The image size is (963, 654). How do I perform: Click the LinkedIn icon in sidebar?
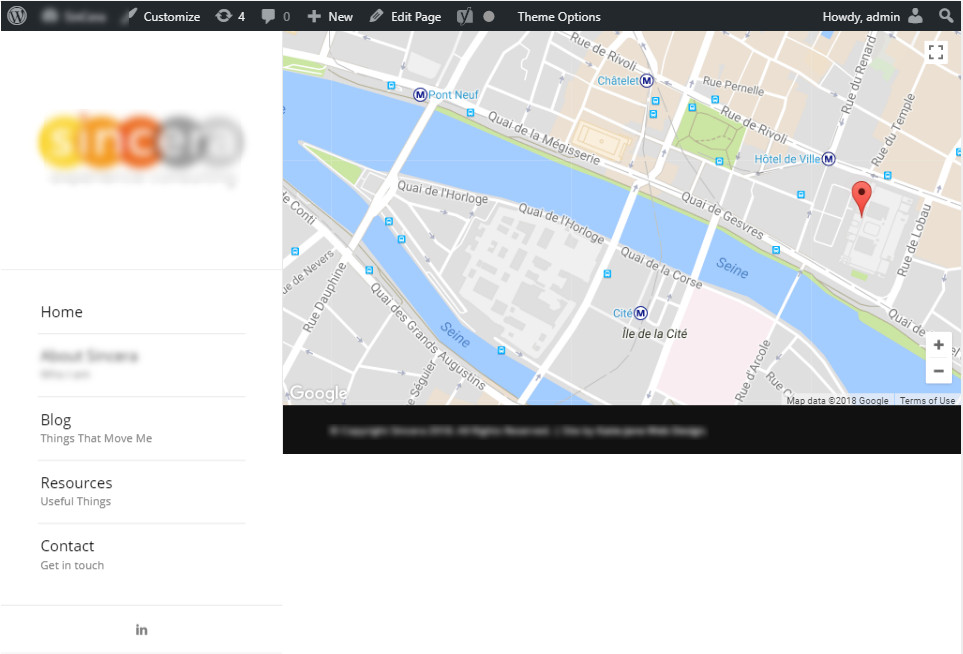coord(141,630)
